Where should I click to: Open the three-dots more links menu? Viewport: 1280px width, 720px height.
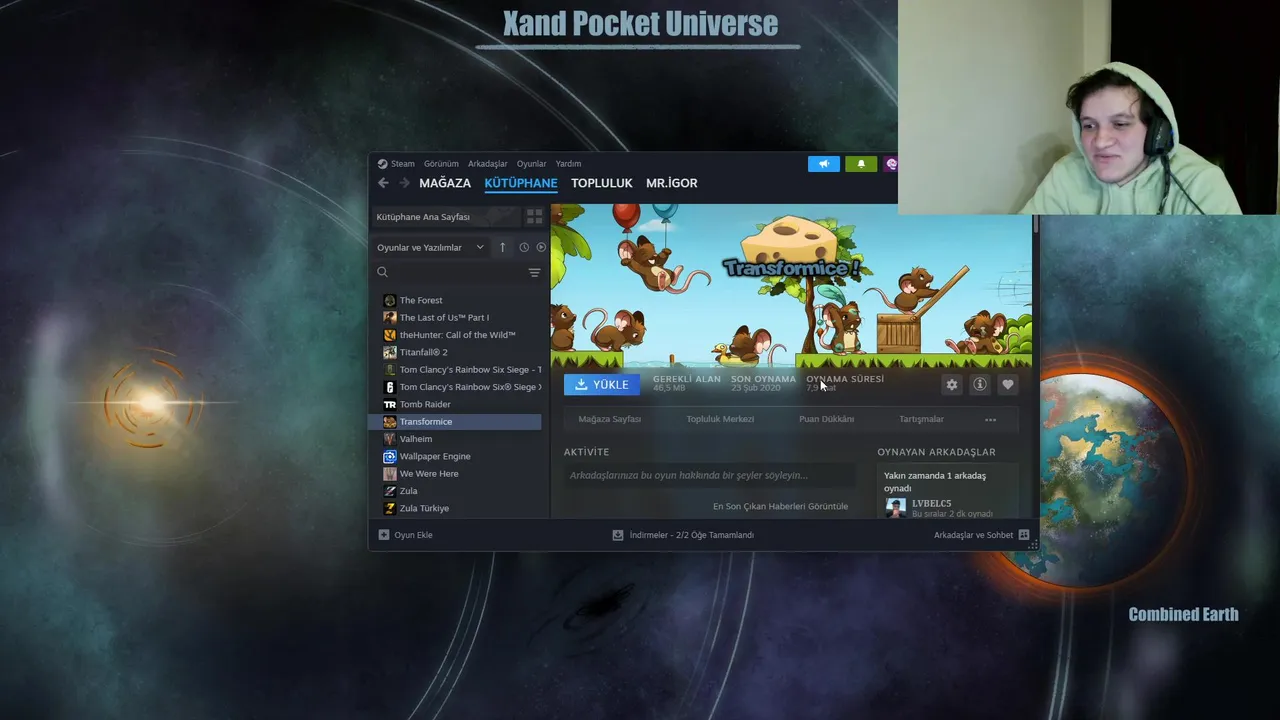tap(990, 419)
